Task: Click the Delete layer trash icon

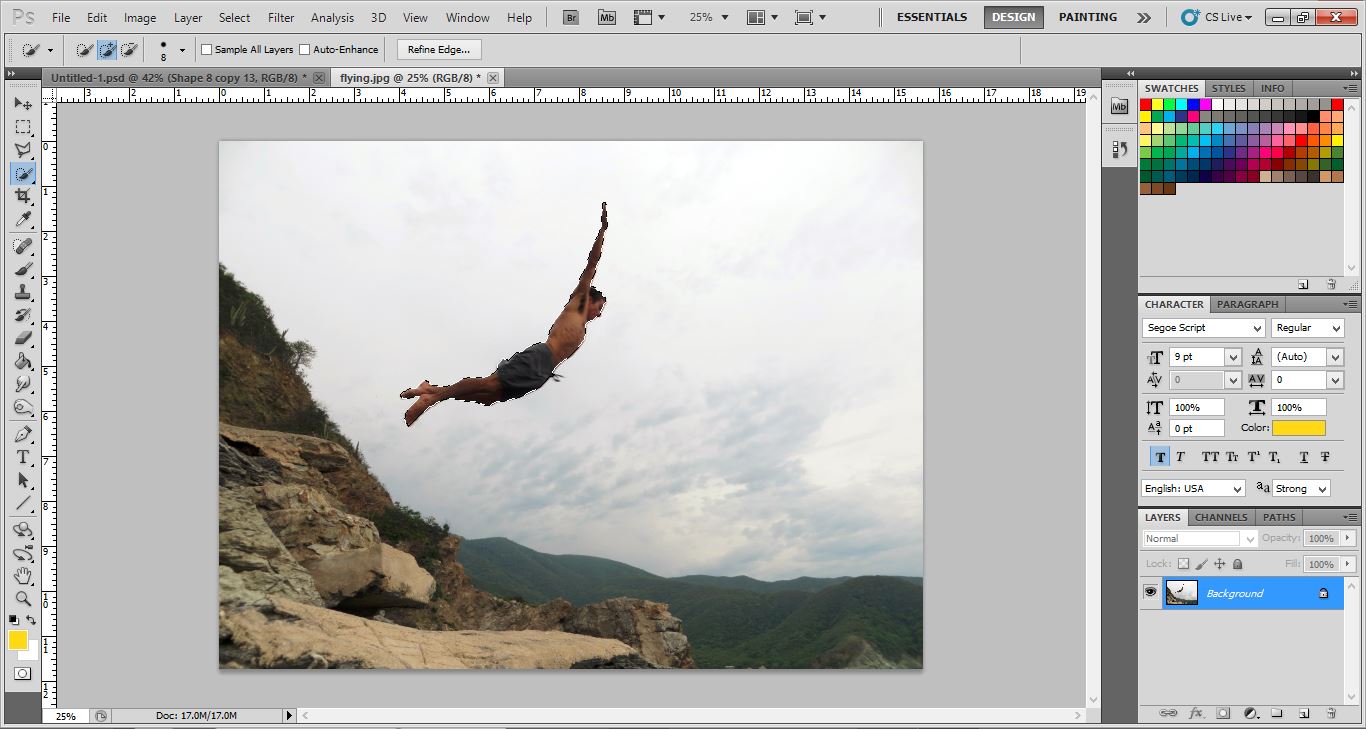Action: pyautogui.click(x=1331, y=713)
